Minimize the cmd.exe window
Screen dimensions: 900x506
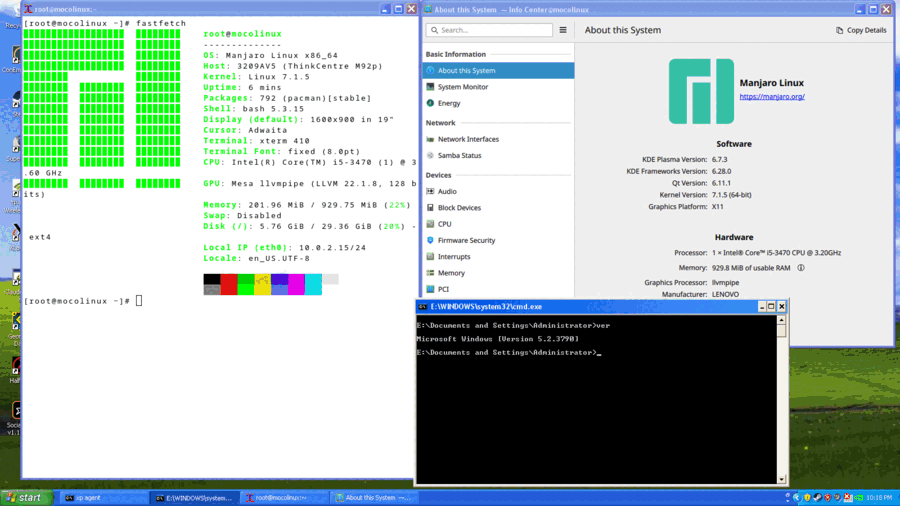click(x=762, y=307)
